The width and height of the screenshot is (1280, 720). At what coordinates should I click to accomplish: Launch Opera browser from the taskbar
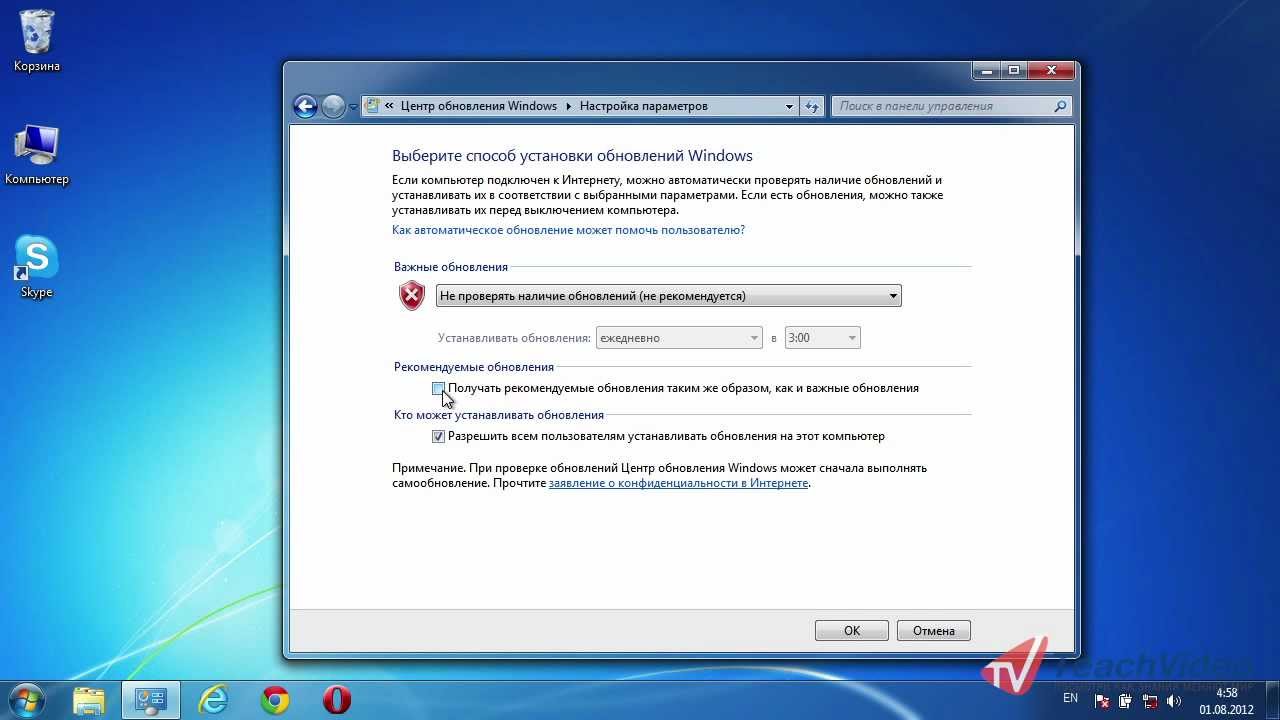[337, 700]
